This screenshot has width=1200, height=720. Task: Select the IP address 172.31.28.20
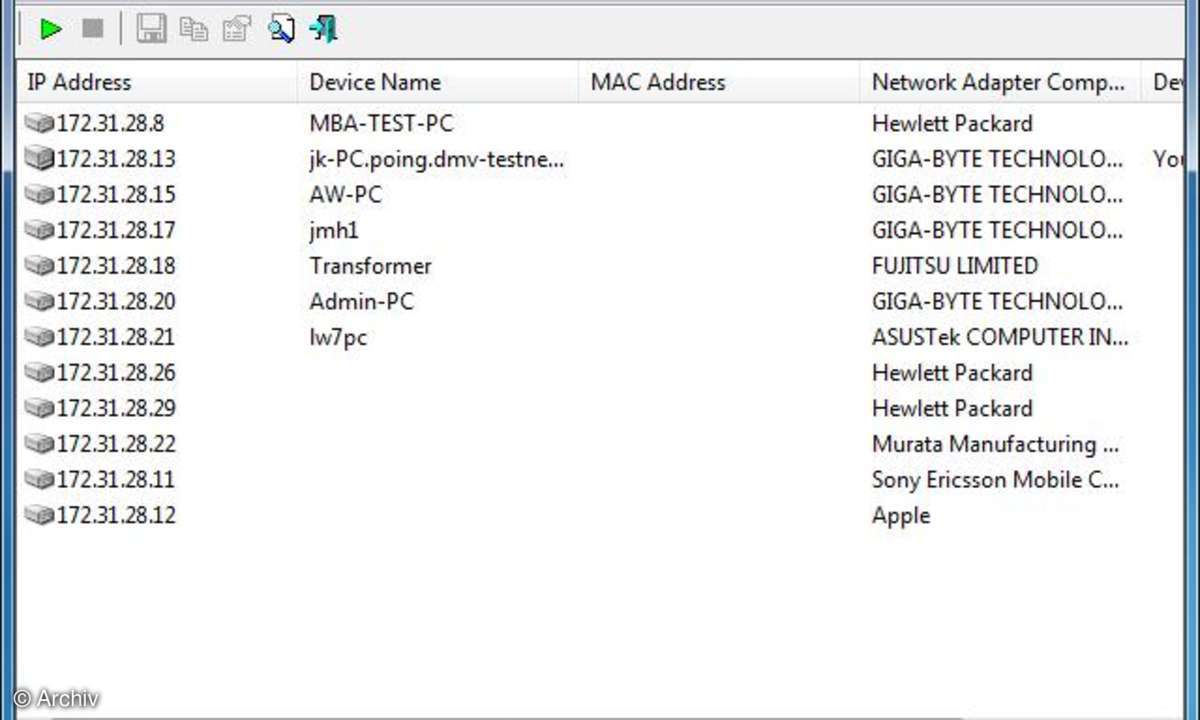coord(116,301)
